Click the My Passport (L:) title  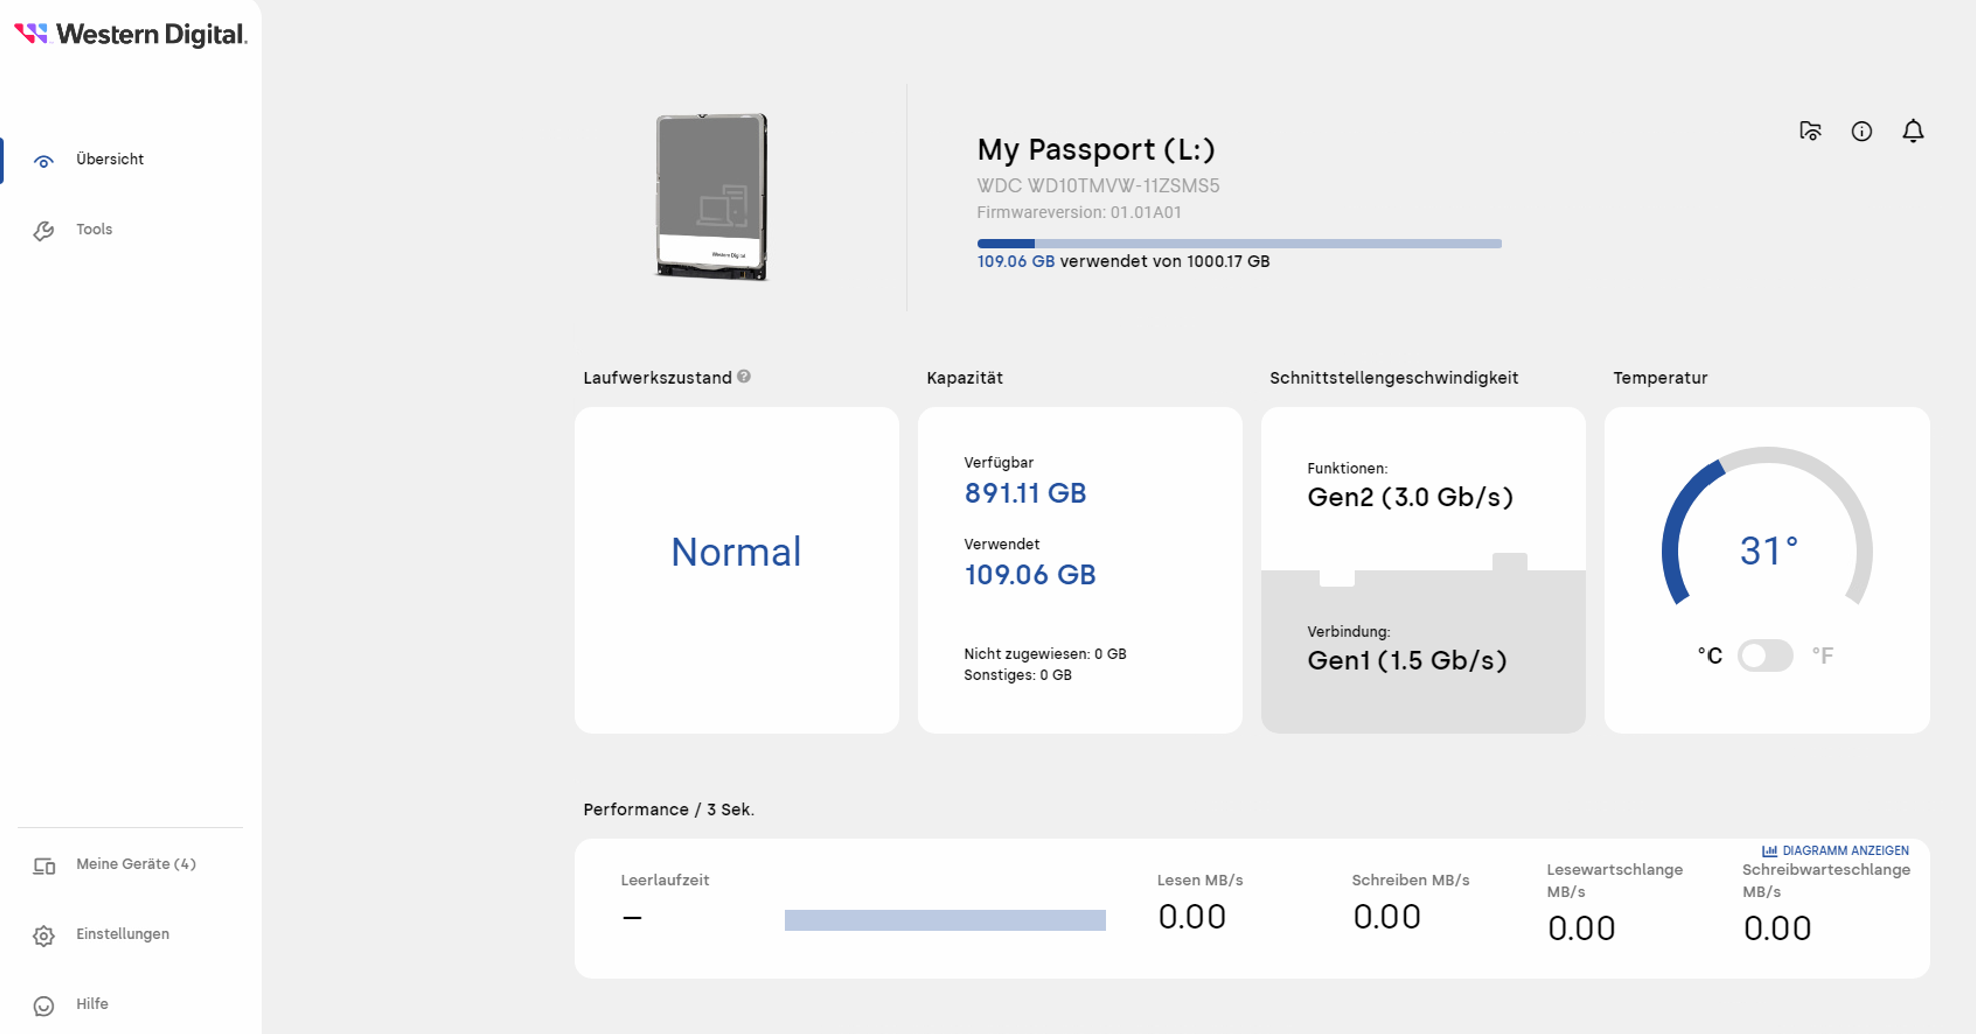pos(1096,149)
